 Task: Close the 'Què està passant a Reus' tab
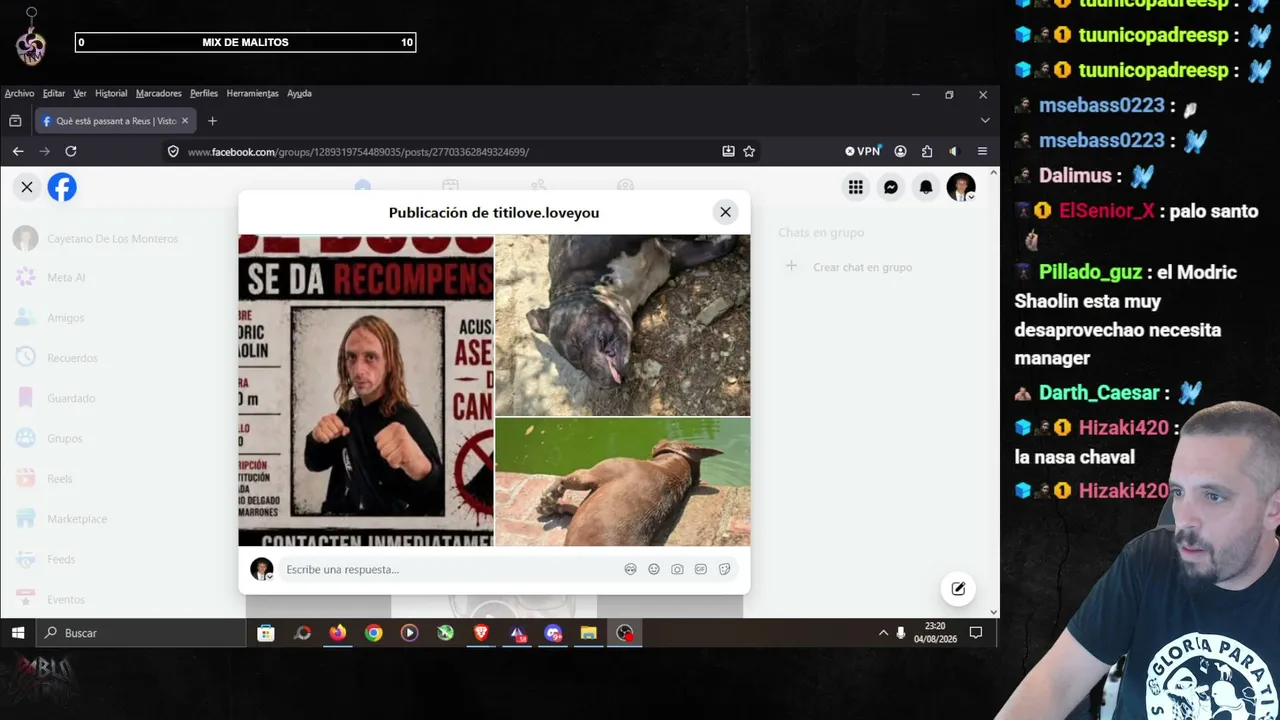[185, 121]
